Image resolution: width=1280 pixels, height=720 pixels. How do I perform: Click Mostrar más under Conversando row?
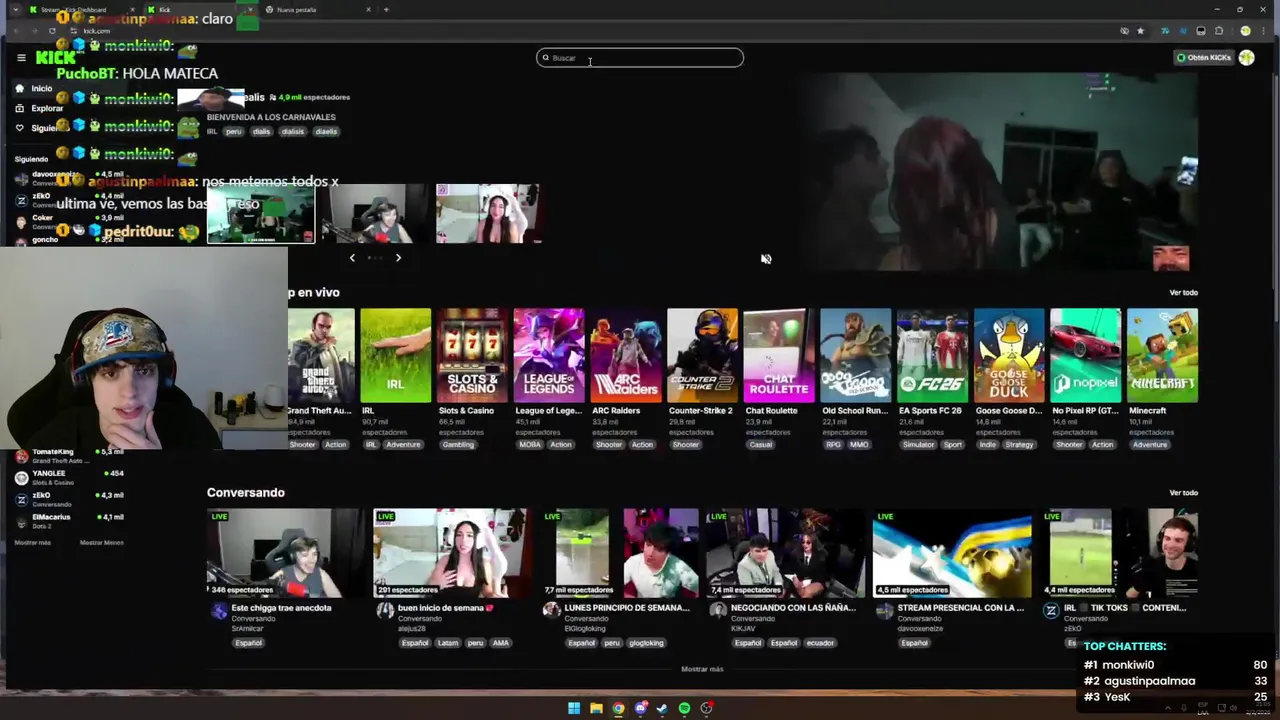click(x=702, y=669)
